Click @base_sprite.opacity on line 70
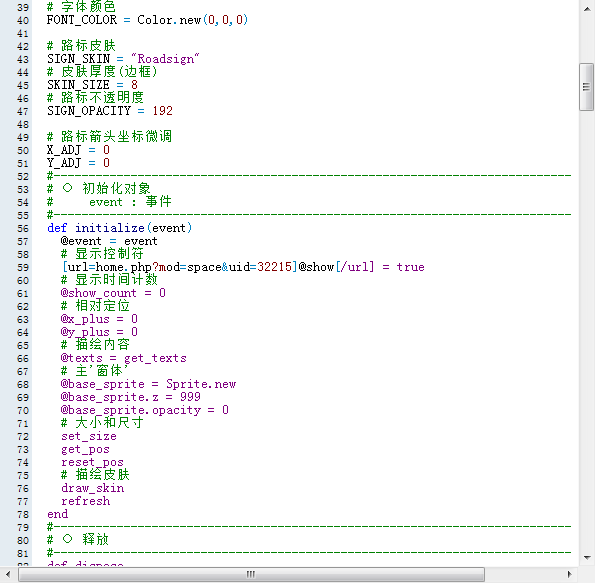 point(131,410)
